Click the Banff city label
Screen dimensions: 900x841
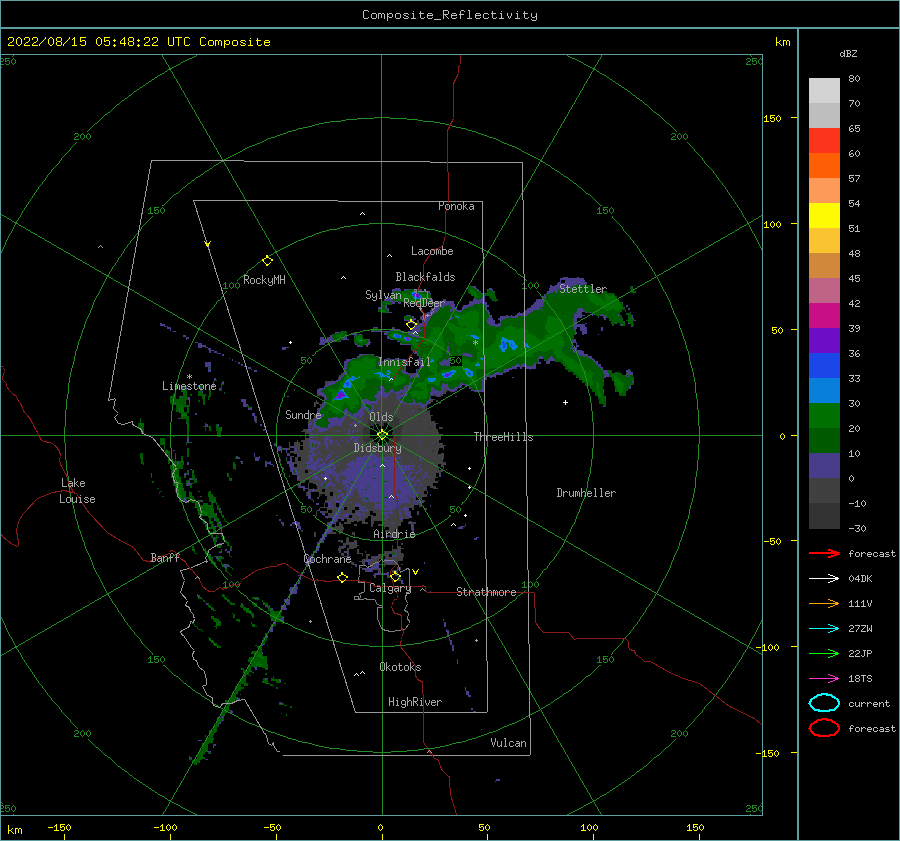[x=165, y=558]
